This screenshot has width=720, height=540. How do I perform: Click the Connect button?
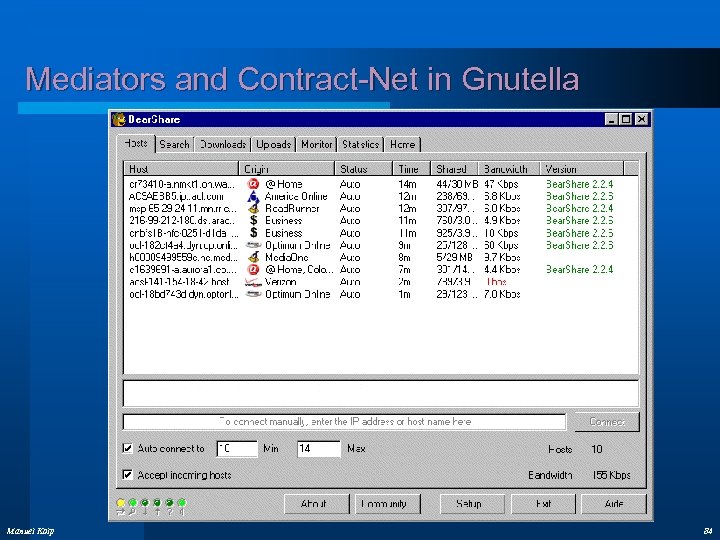(607, 422)
